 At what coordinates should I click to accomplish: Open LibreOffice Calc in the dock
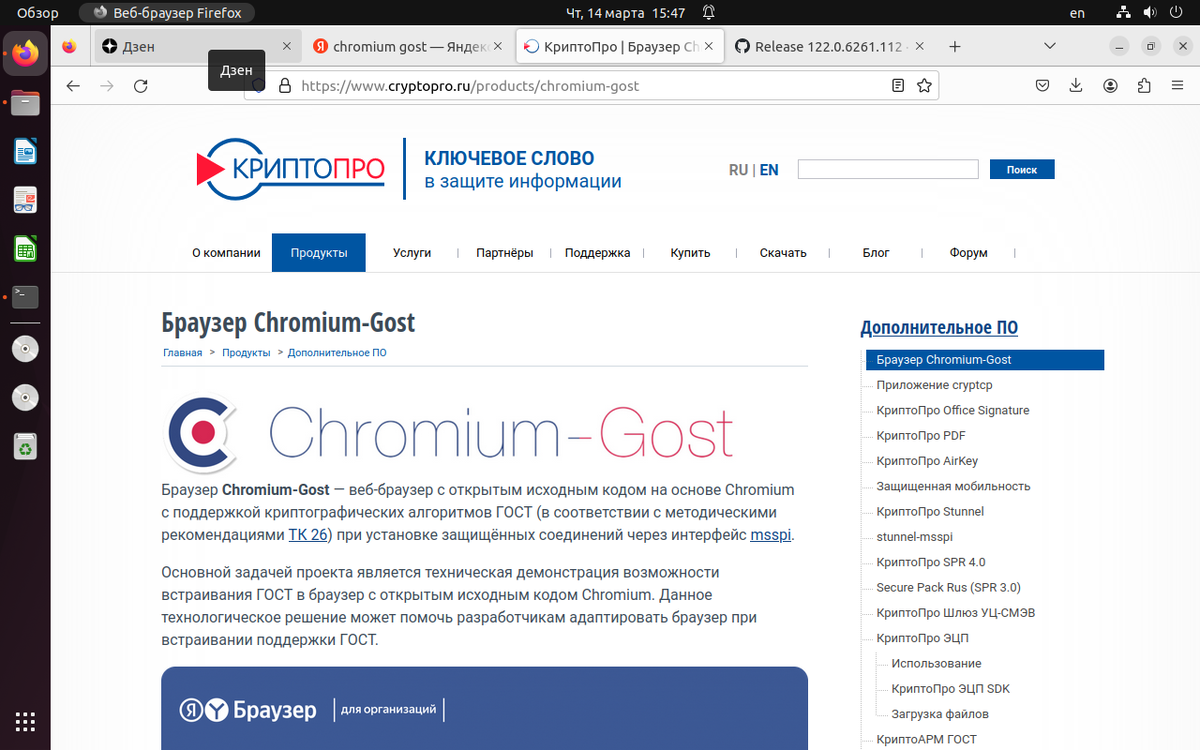pyautogui.click(x=25, y=248)
